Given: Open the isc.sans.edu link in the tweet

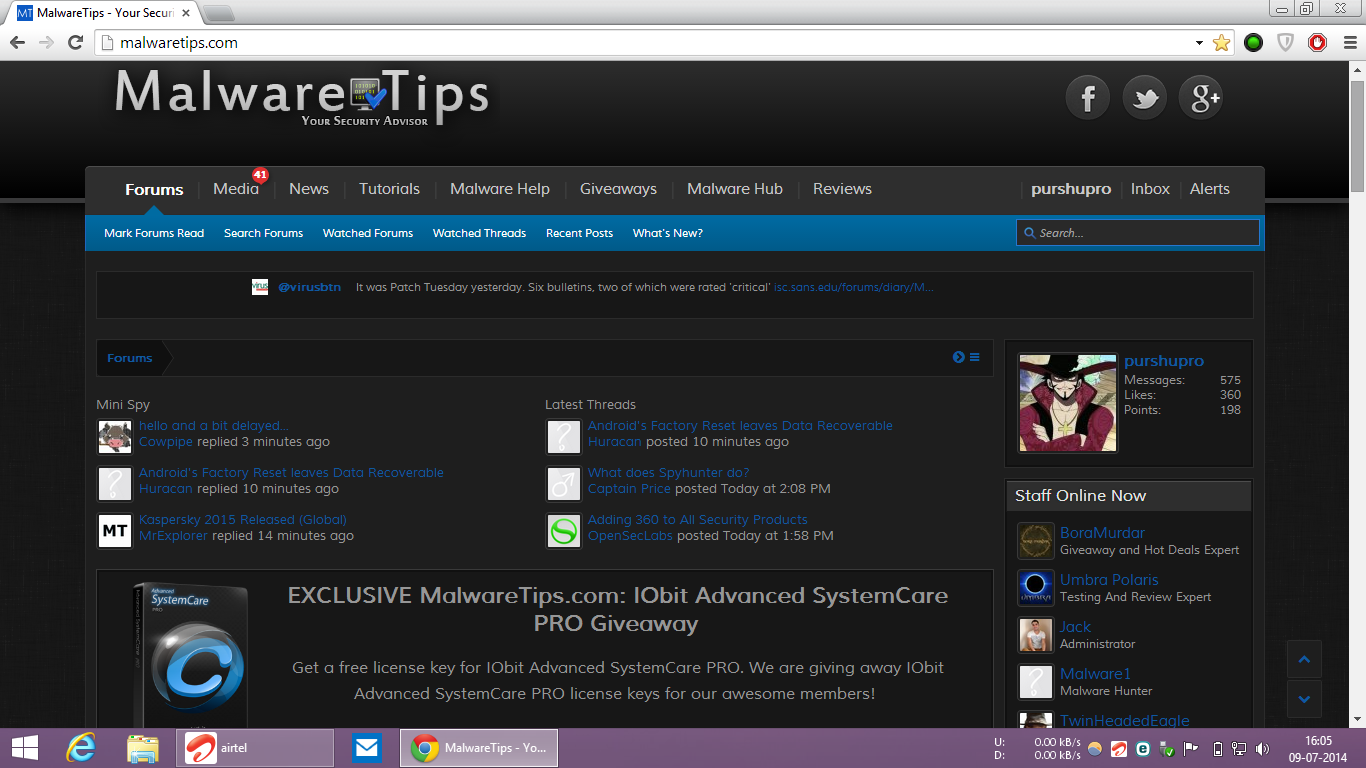Looking at the screenshot, I should [854, 287].
